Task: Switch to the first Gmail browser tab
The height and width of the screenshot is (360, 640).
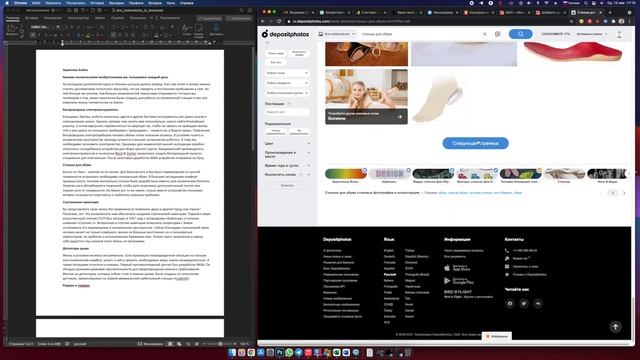Action: [x=299, y=13]
